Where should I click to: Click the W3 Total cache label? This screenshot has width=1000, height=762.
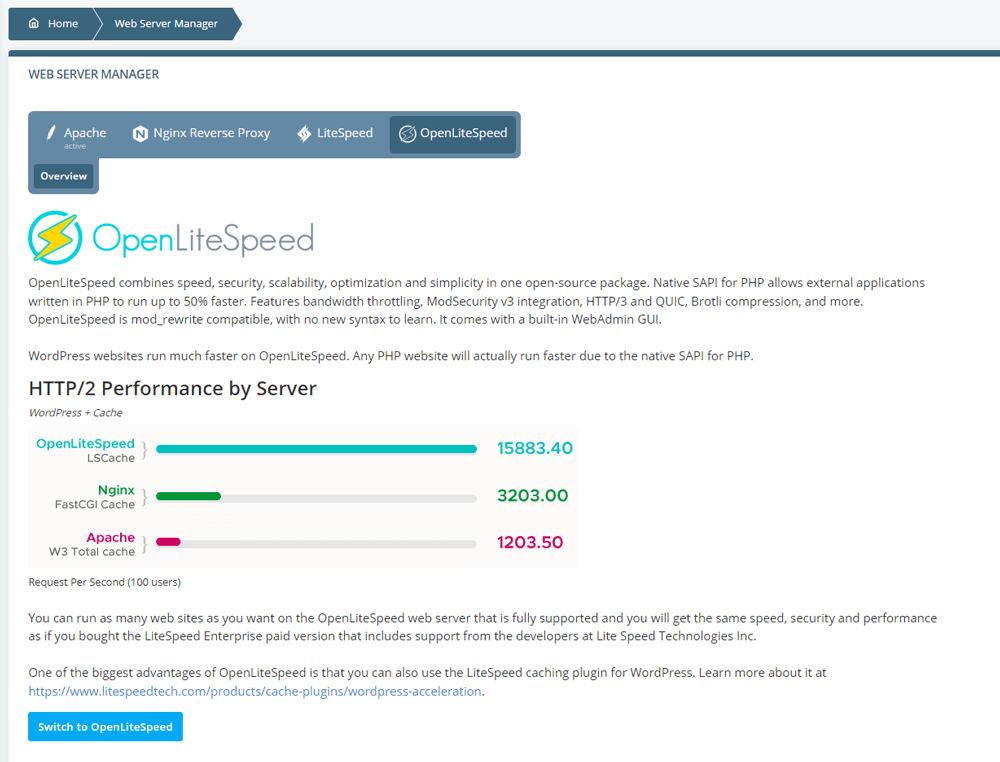(92, 552)
